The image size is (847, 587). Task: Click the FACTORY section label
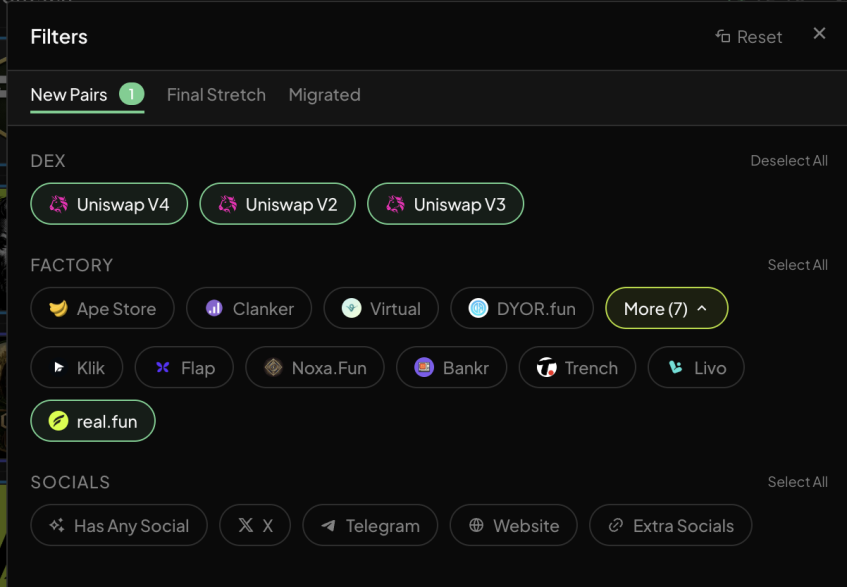pos(72,265)
